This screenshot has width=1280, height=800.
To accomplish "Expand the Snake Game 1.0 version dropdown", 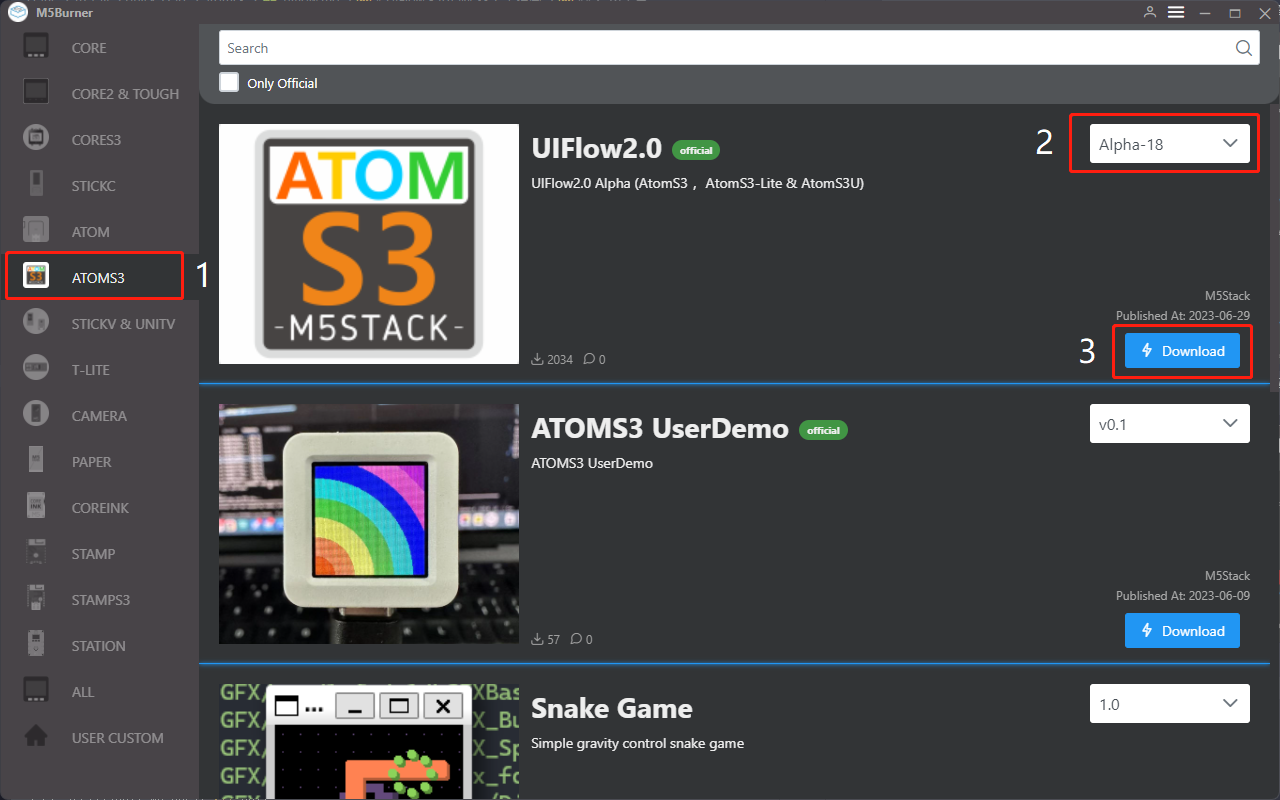I will [x=1169, y=704].
